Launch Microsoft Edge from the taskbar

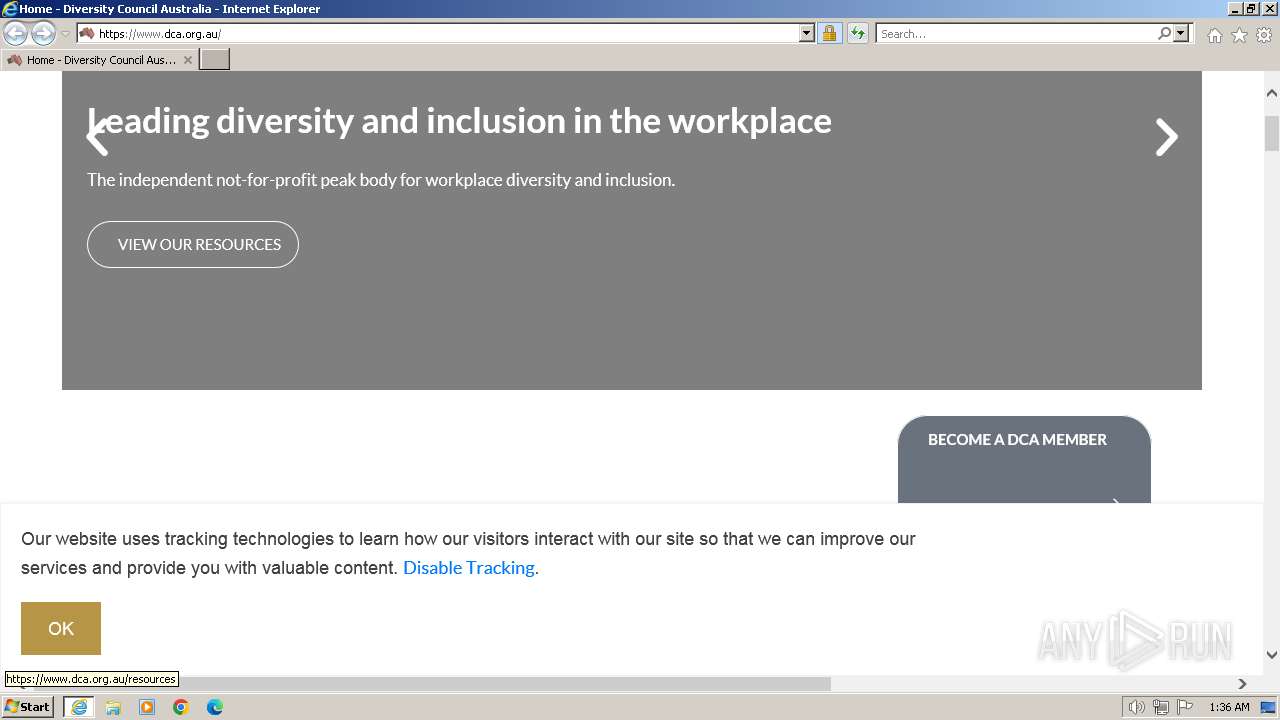click(215, 707)
